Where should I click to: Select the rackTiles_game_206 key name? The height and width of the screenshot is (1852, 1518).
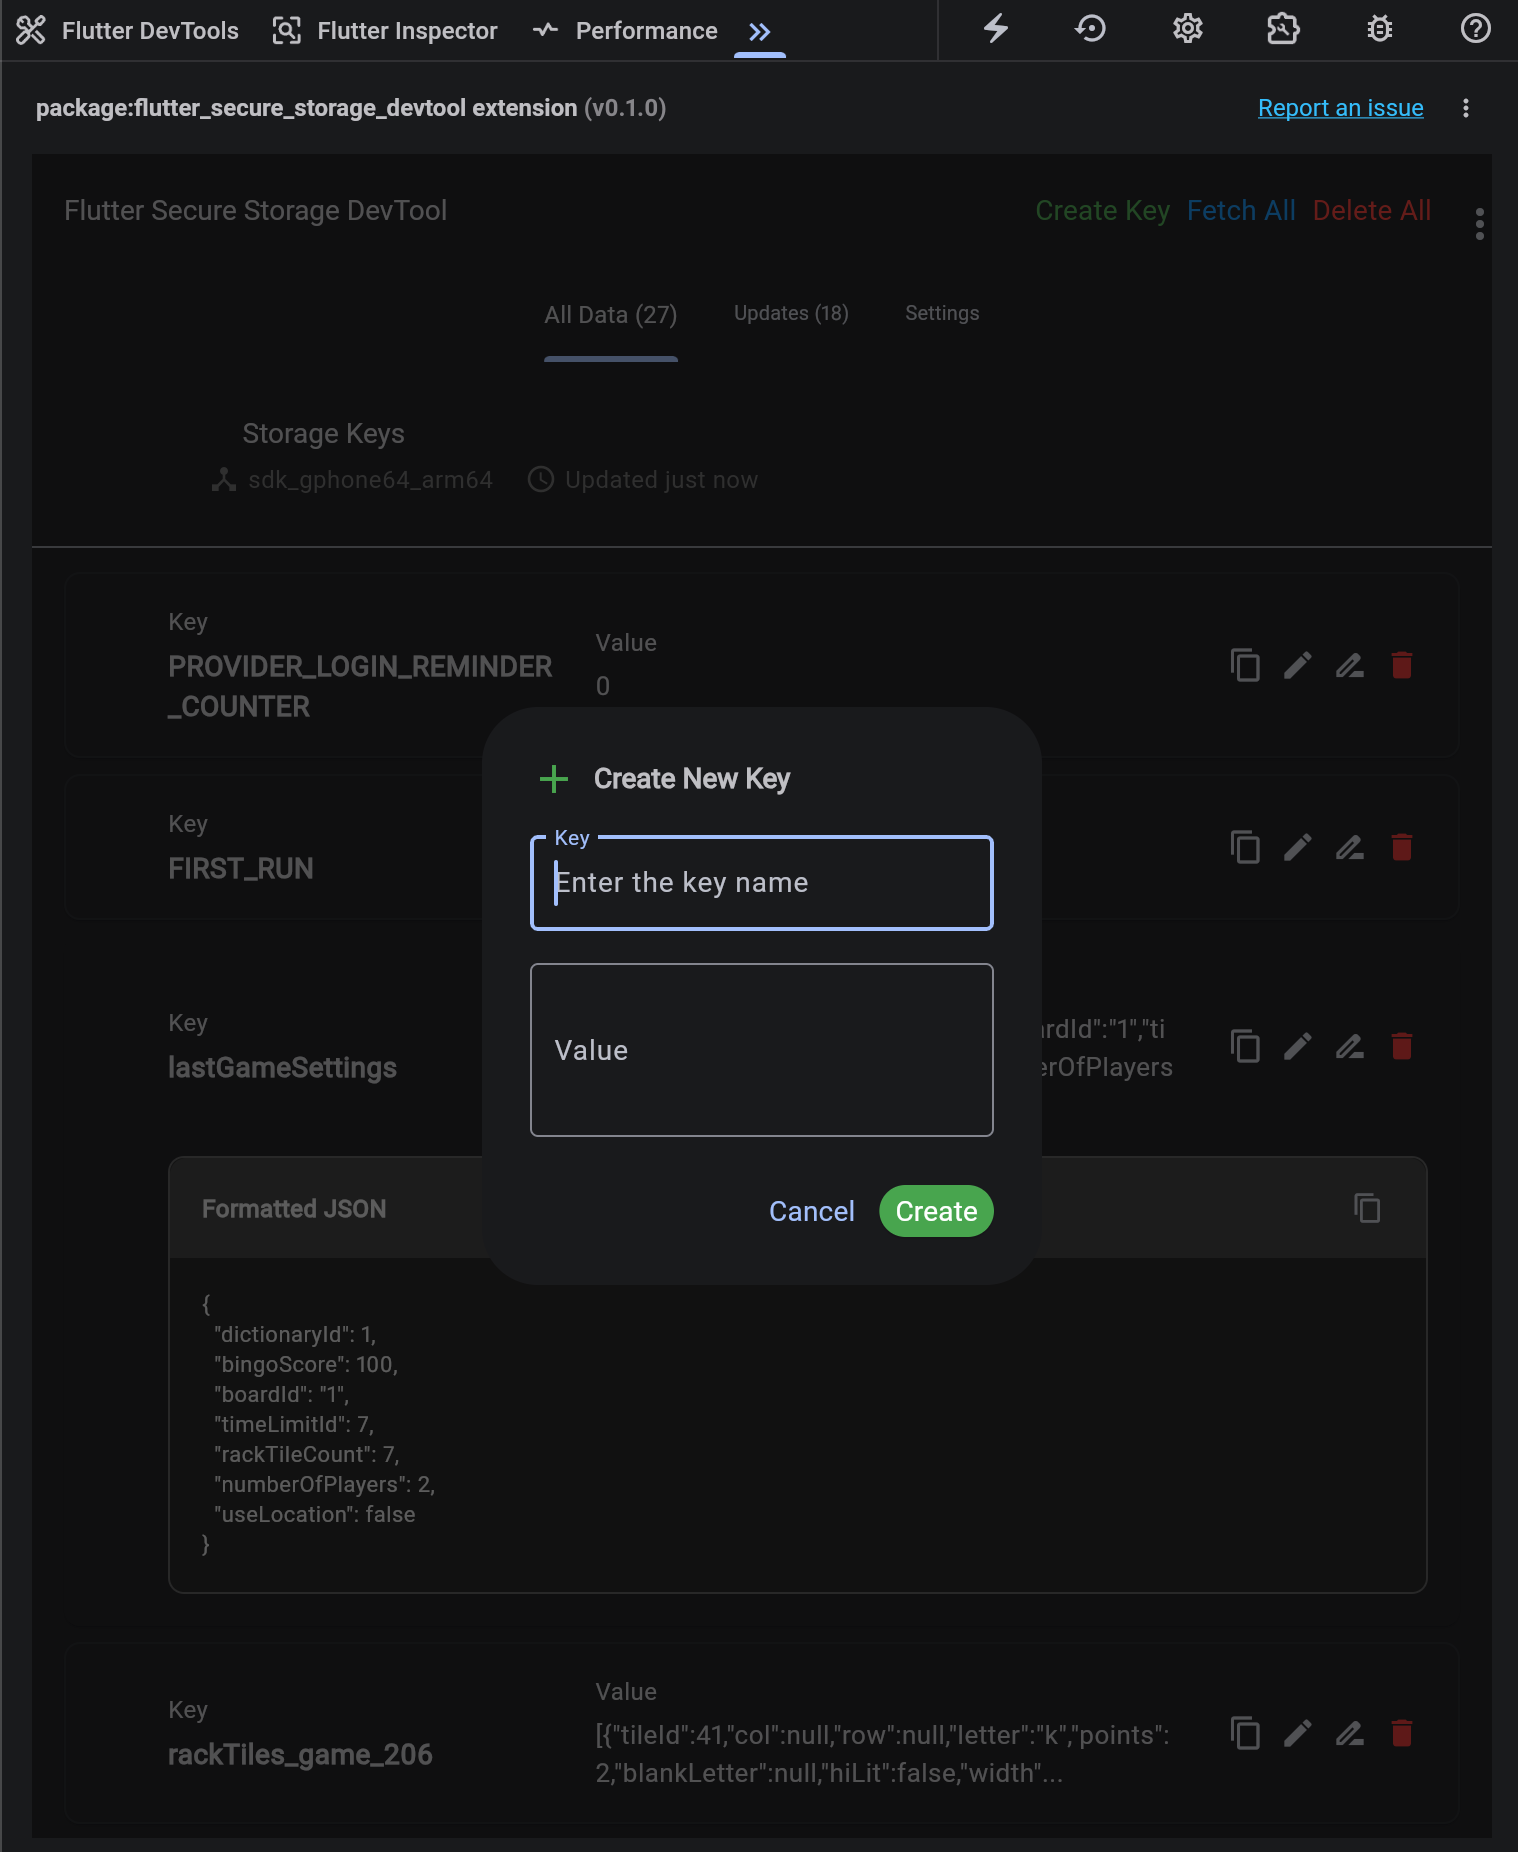tap(300, 1755)
